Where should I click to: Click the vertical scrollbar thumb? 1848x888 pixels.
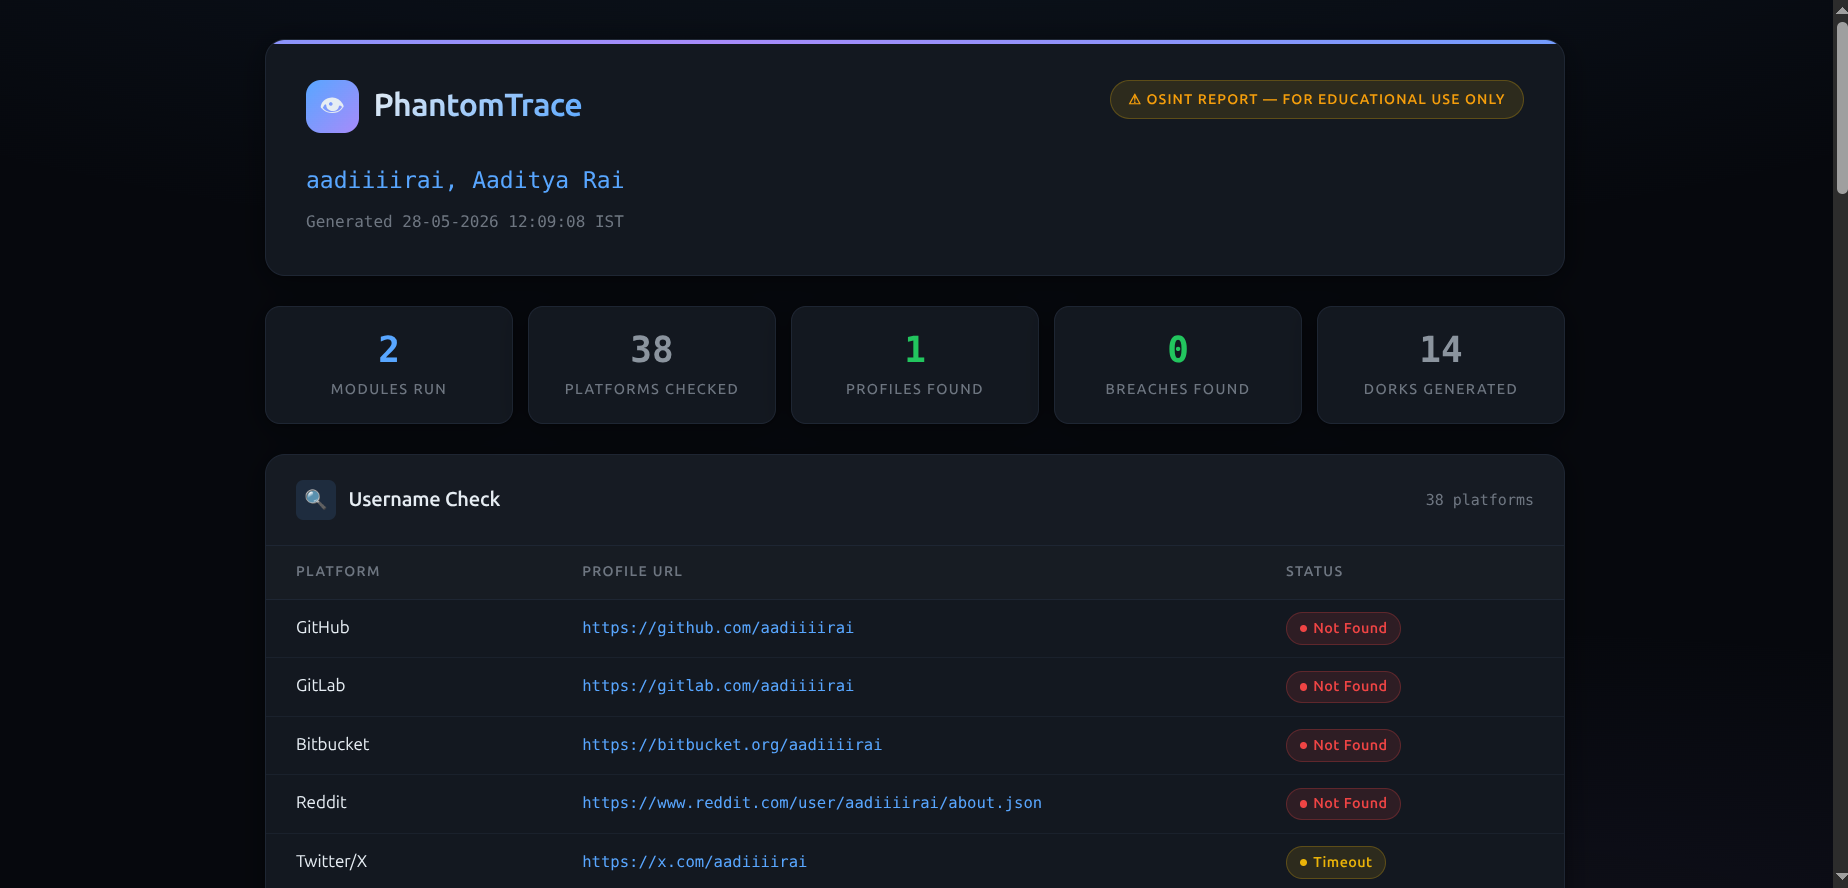click(1841, 107)
